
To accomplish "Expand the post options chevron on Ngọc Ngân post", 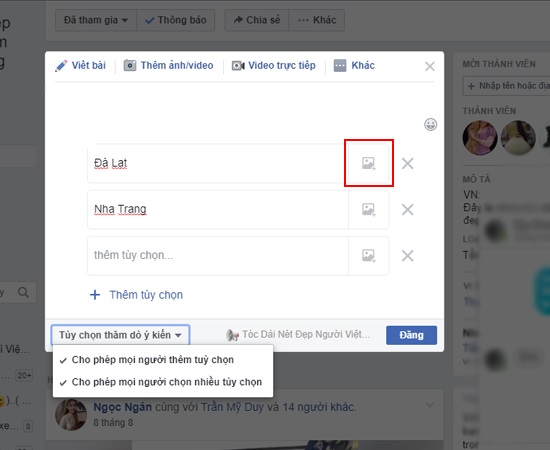I will click(430, 405).
